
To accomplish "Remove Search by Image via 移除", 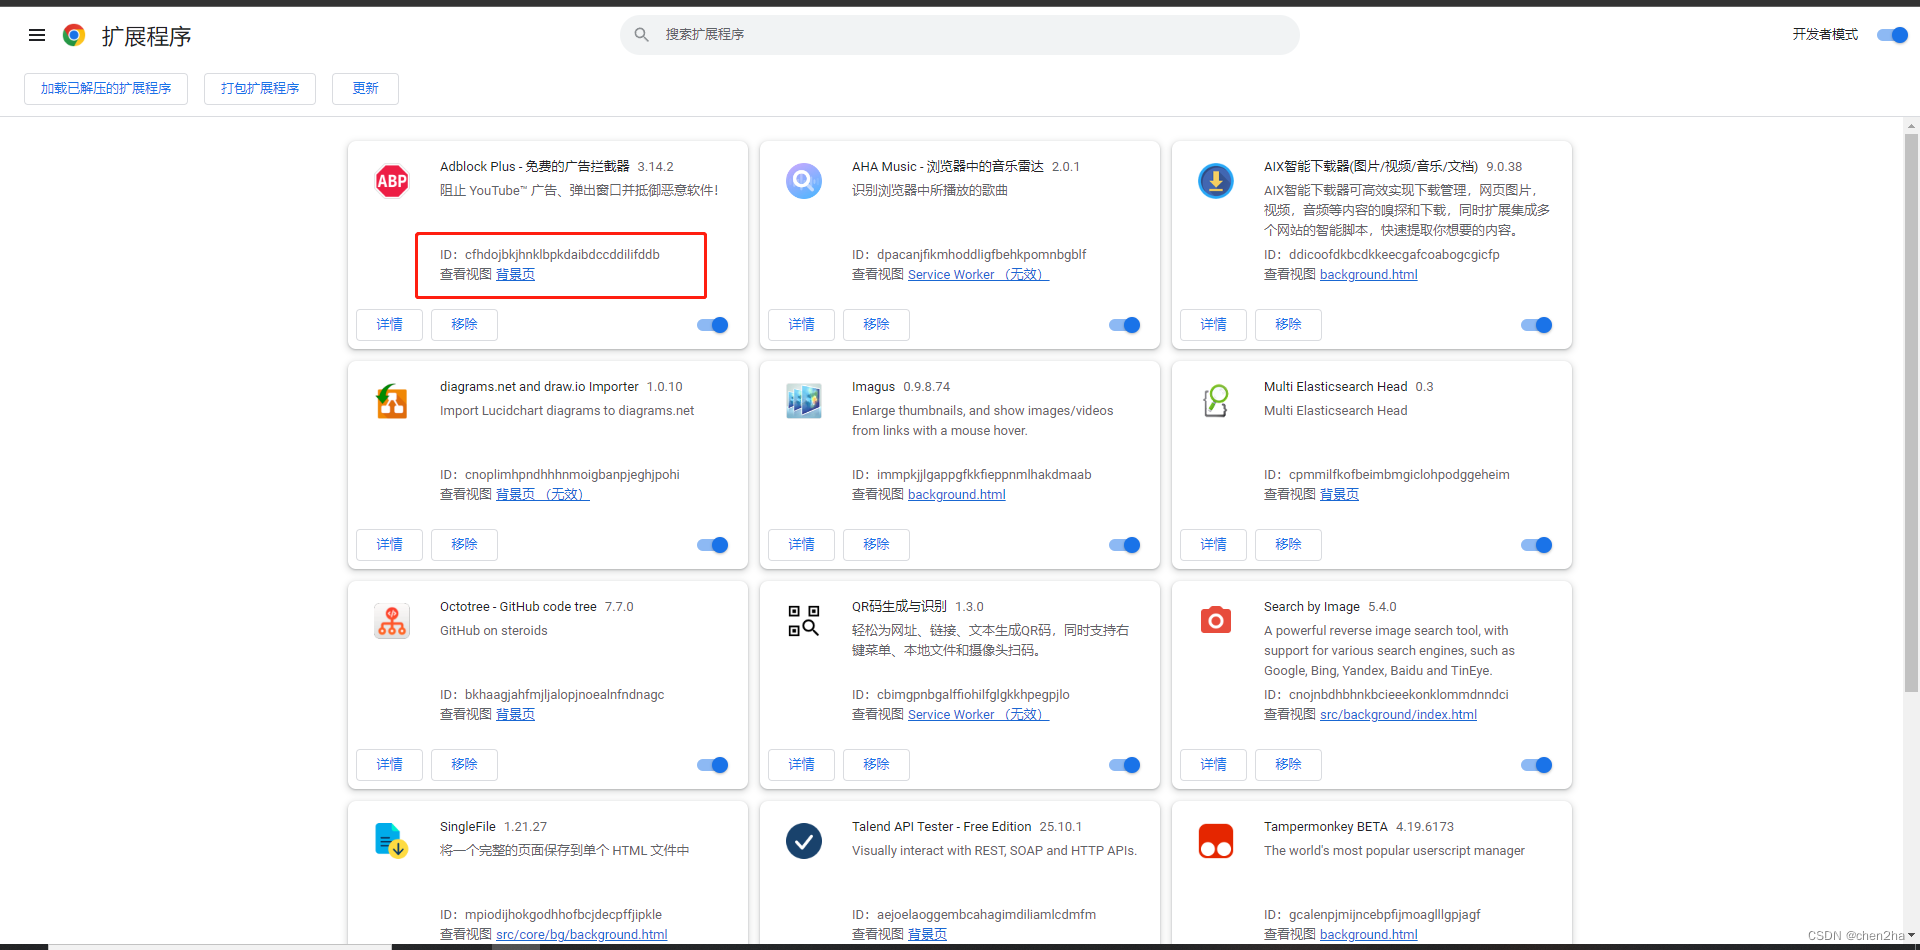I will tap(1288, 765).
